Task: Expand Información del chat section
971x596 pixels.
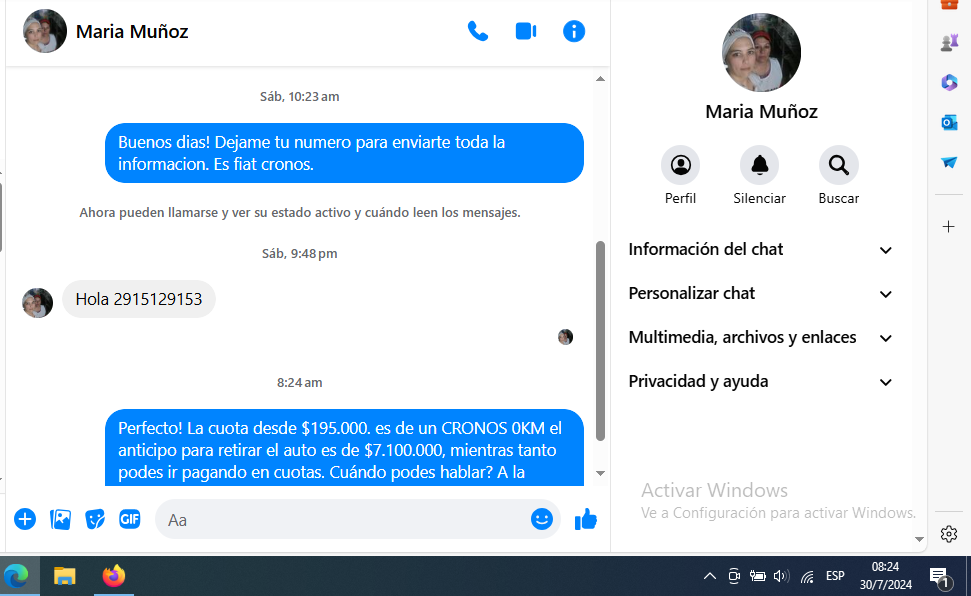Action: point(760,250)
